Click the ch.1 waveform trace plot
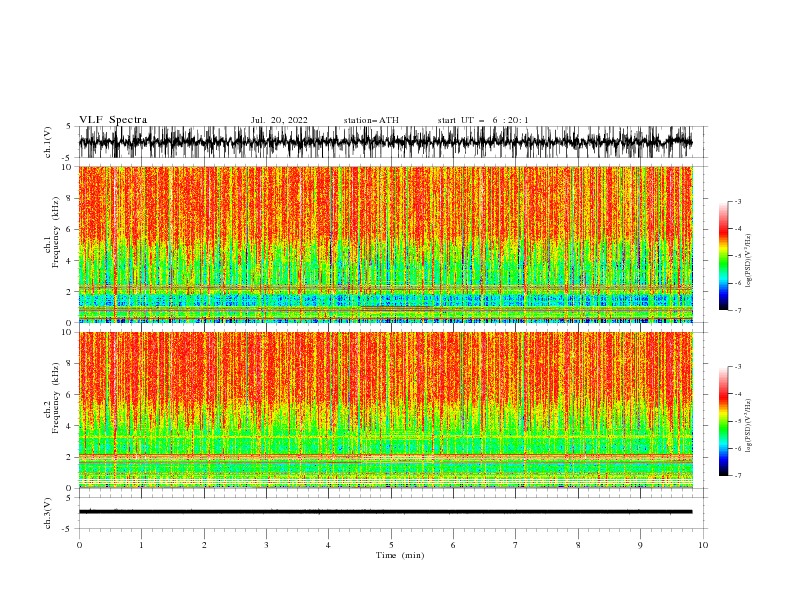The width and height of the screenshot is (792, 612). coord(385,142)
